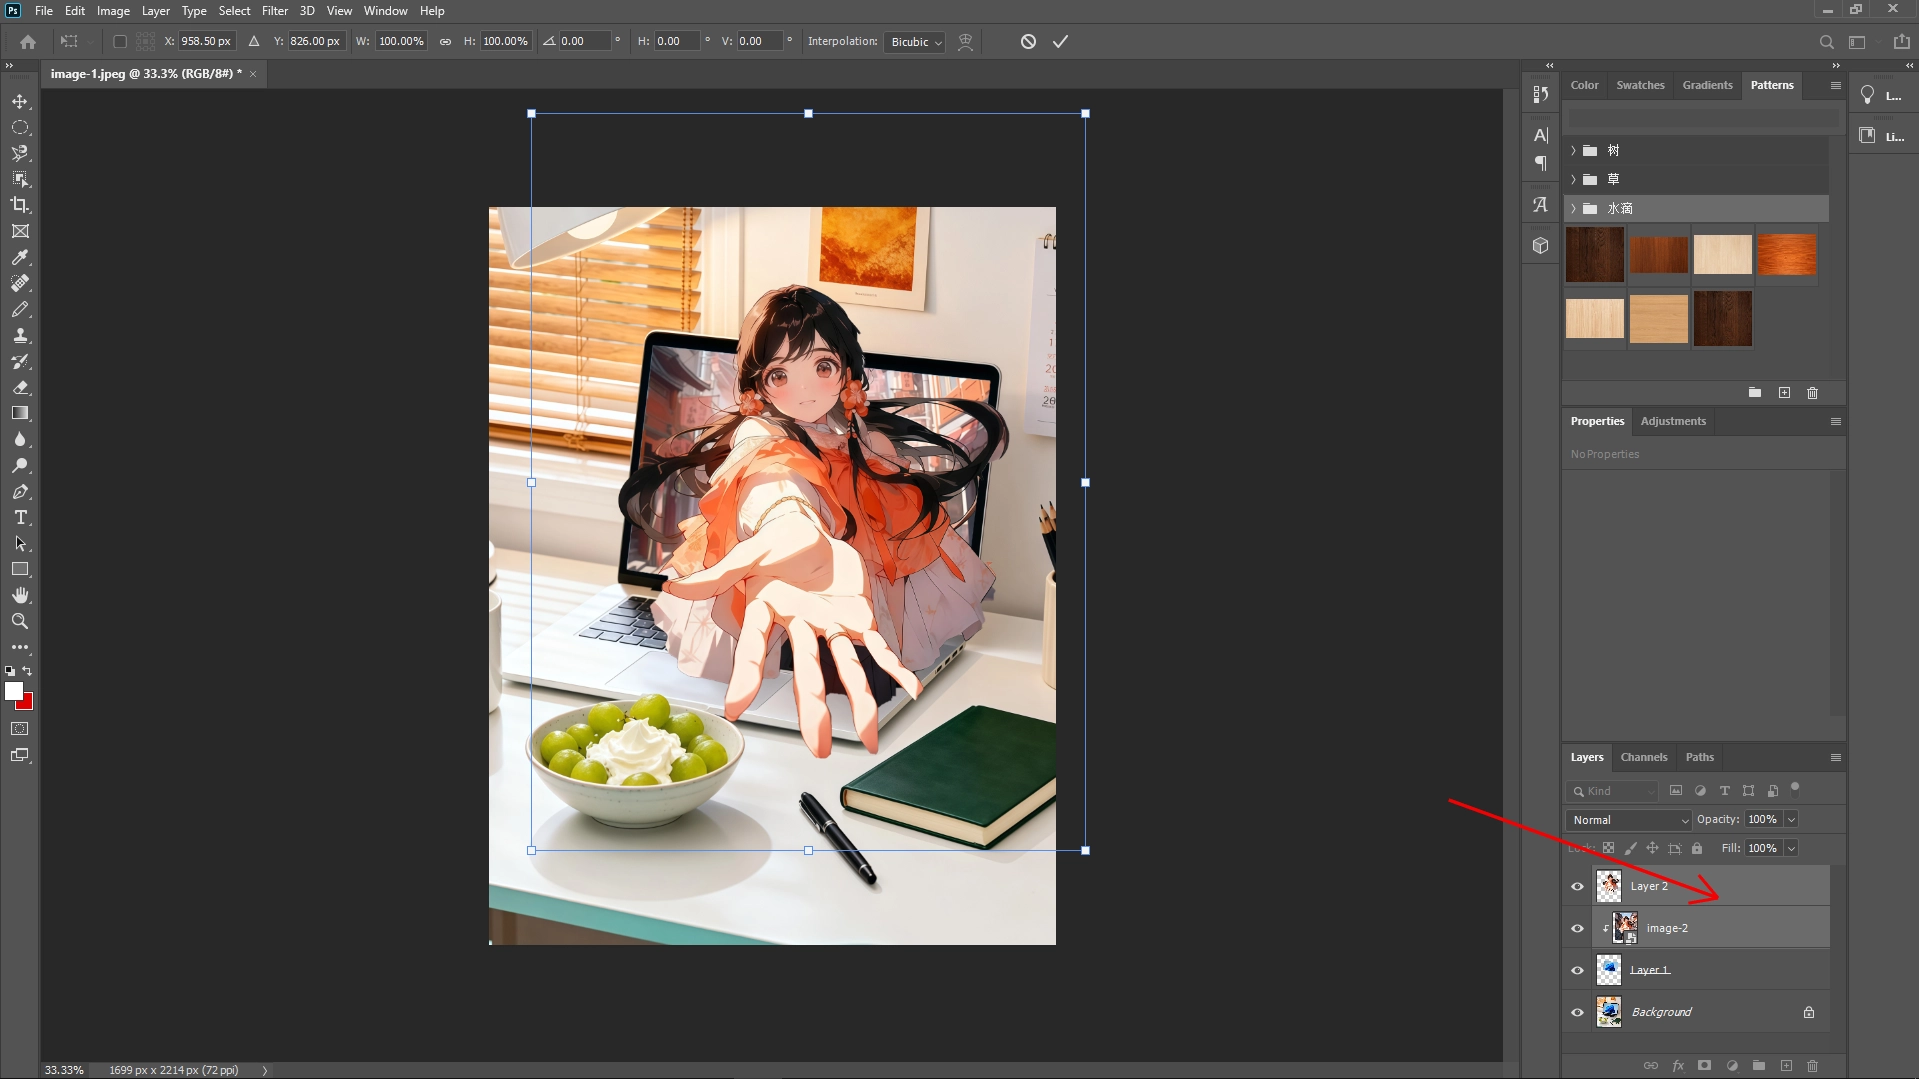Image resolution: width=1919 pixels, height=1079 pixels.
Task: Open the Interpolation dropdown
Action: click(x=914, y=42)
